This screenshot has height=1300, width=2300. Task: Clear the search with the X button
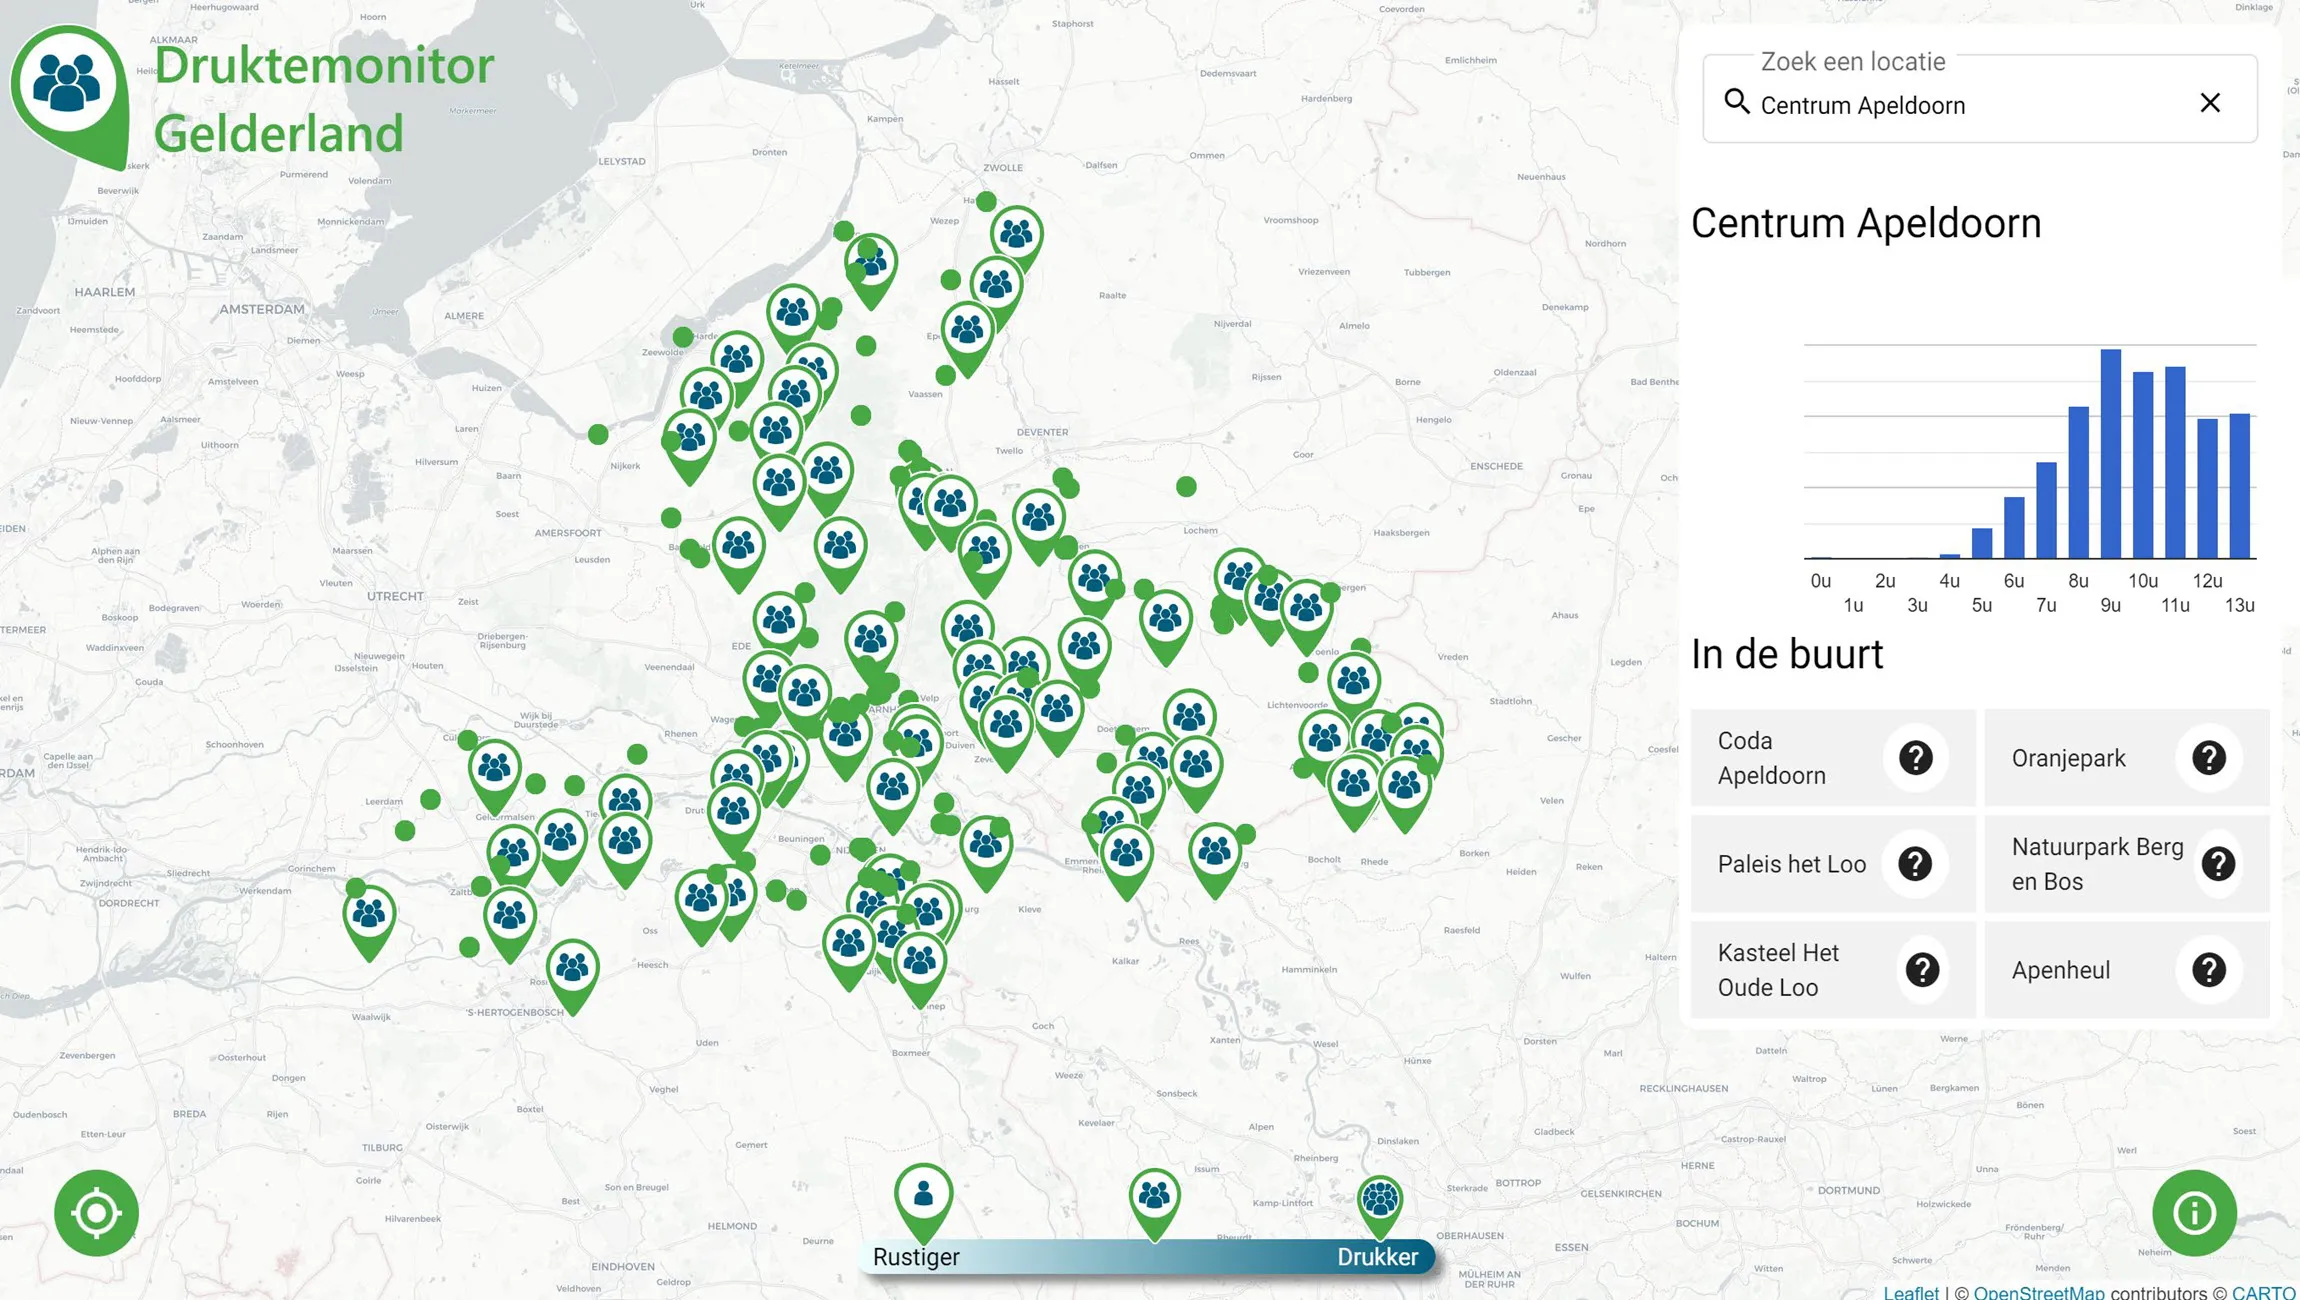point(2209,102)
